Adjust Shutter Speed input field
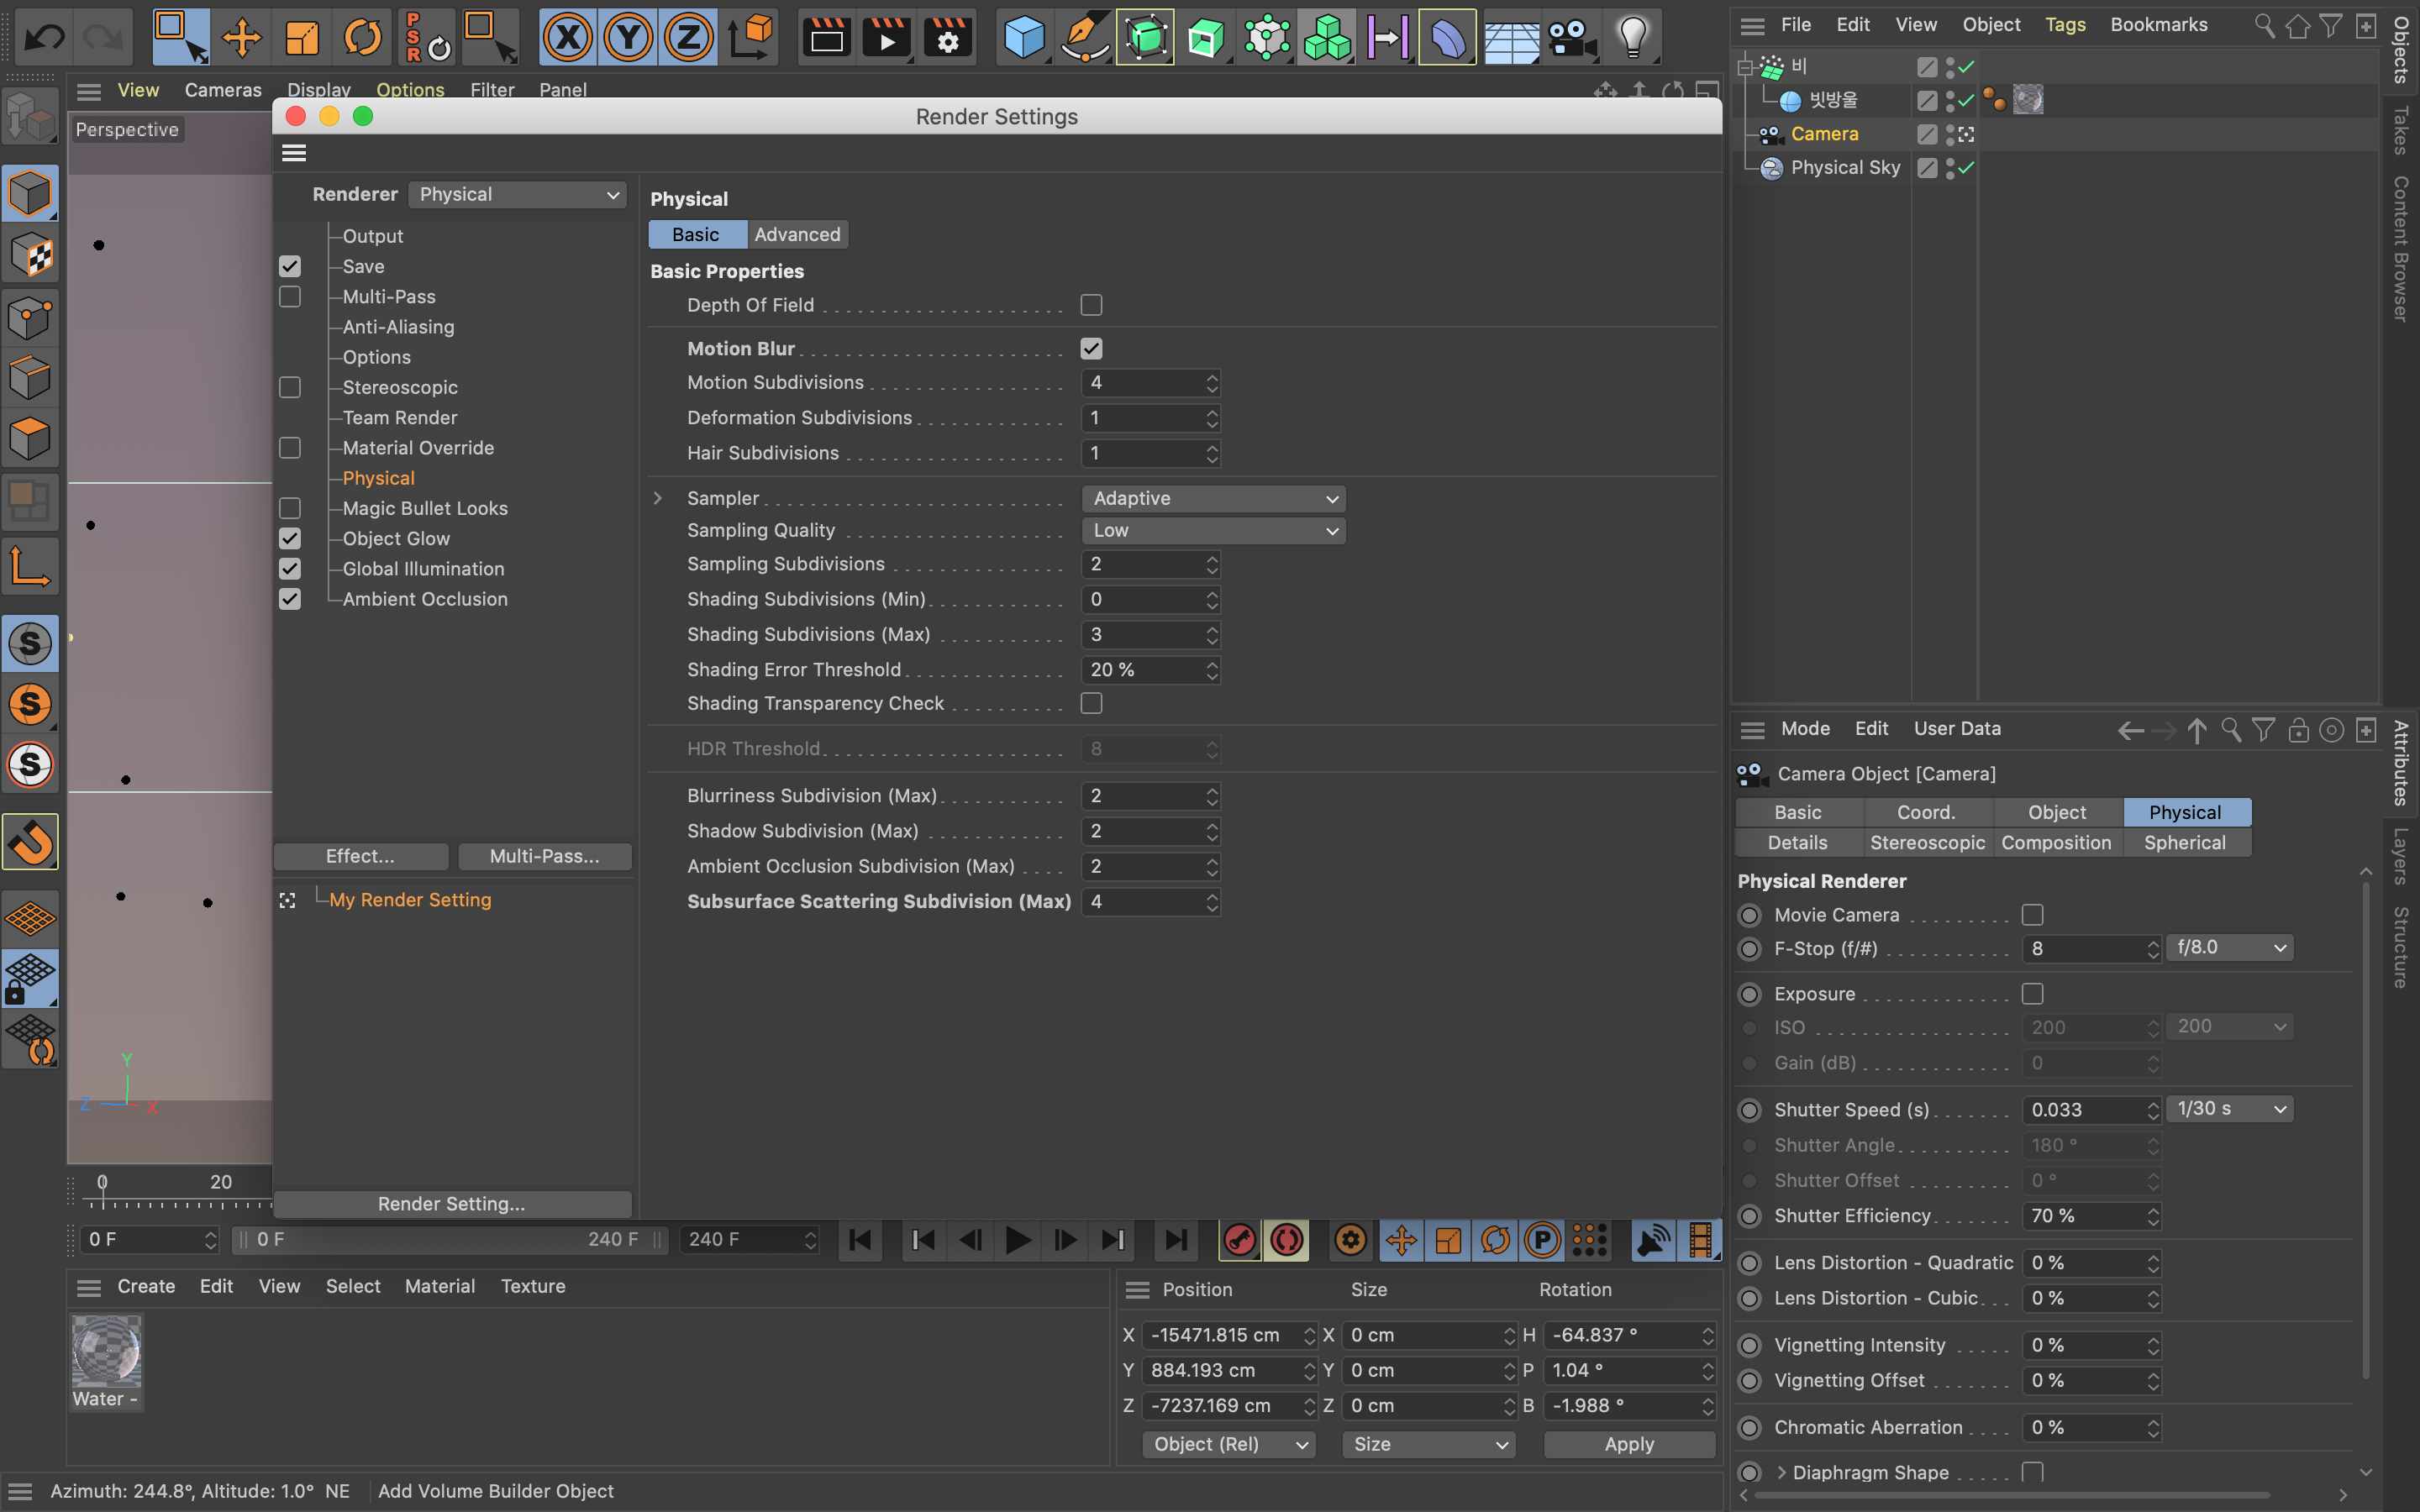The image size is (2420, 1512). click(x=2086, y=1110)
